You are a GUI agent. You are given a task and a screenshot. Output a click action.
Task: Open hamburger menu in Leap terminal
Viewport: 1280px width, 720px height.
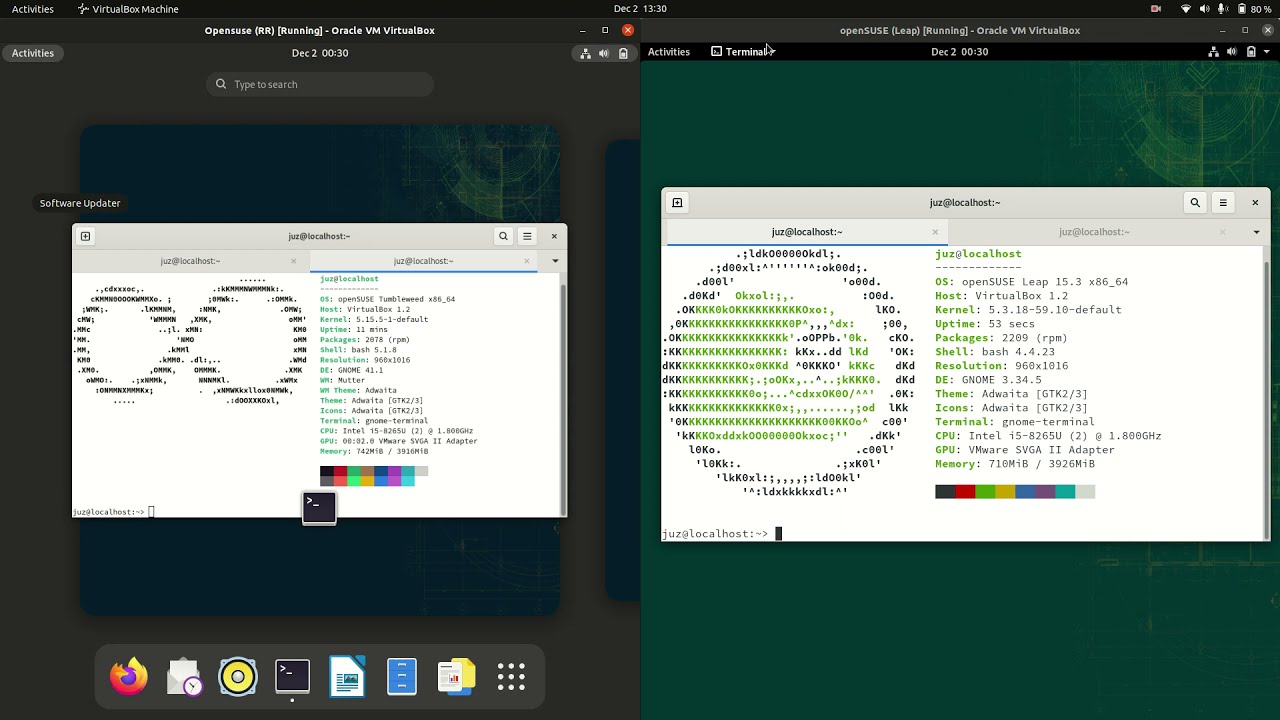1223,202
